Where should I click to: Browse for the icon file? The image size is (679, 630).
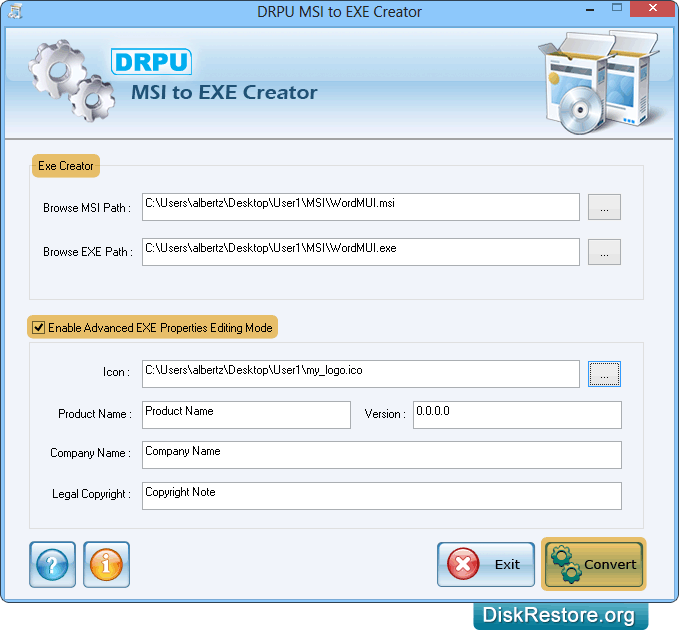[604, 374]
